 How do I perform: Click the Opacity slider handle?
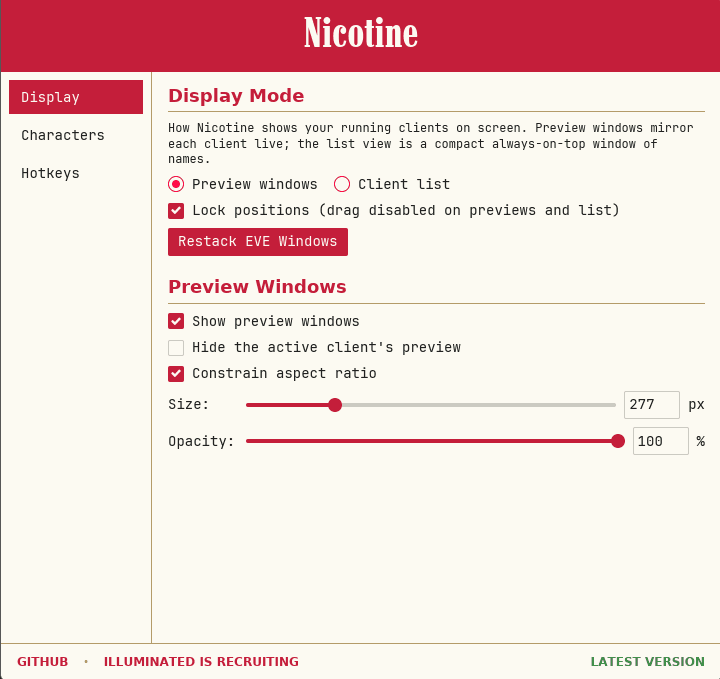coord(618,441)
